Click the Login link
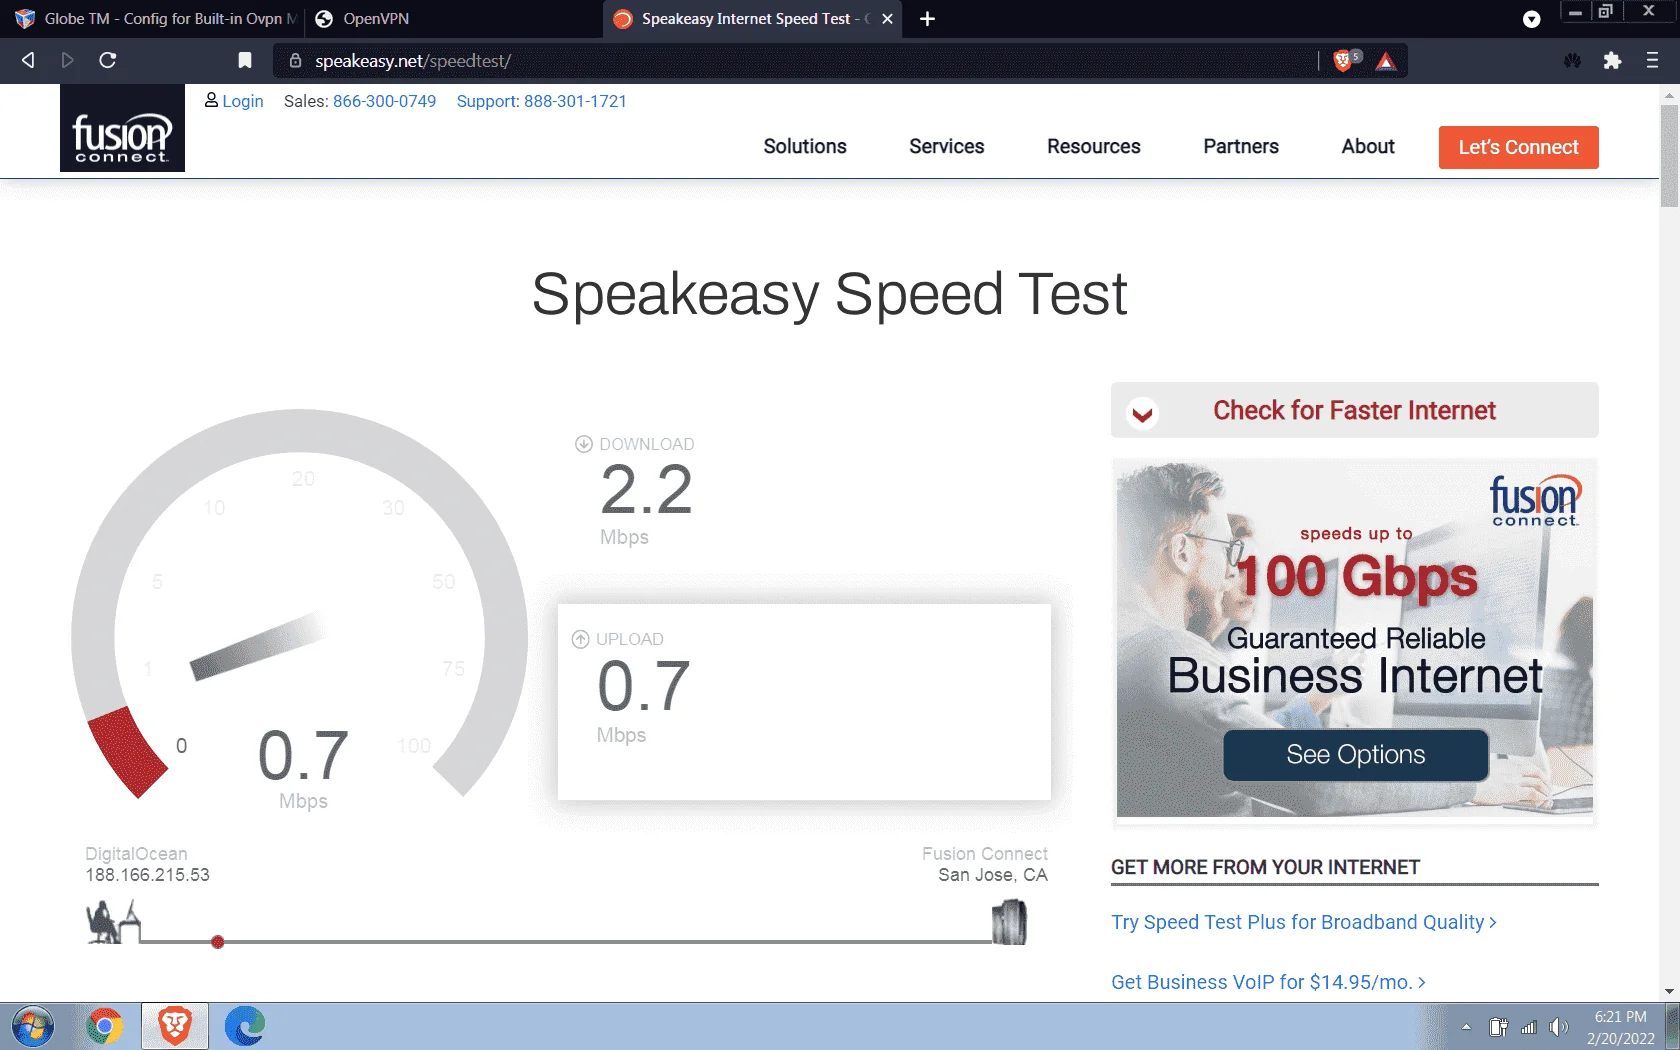This screenshot has height=1050, width=1680. click(243, 101)
